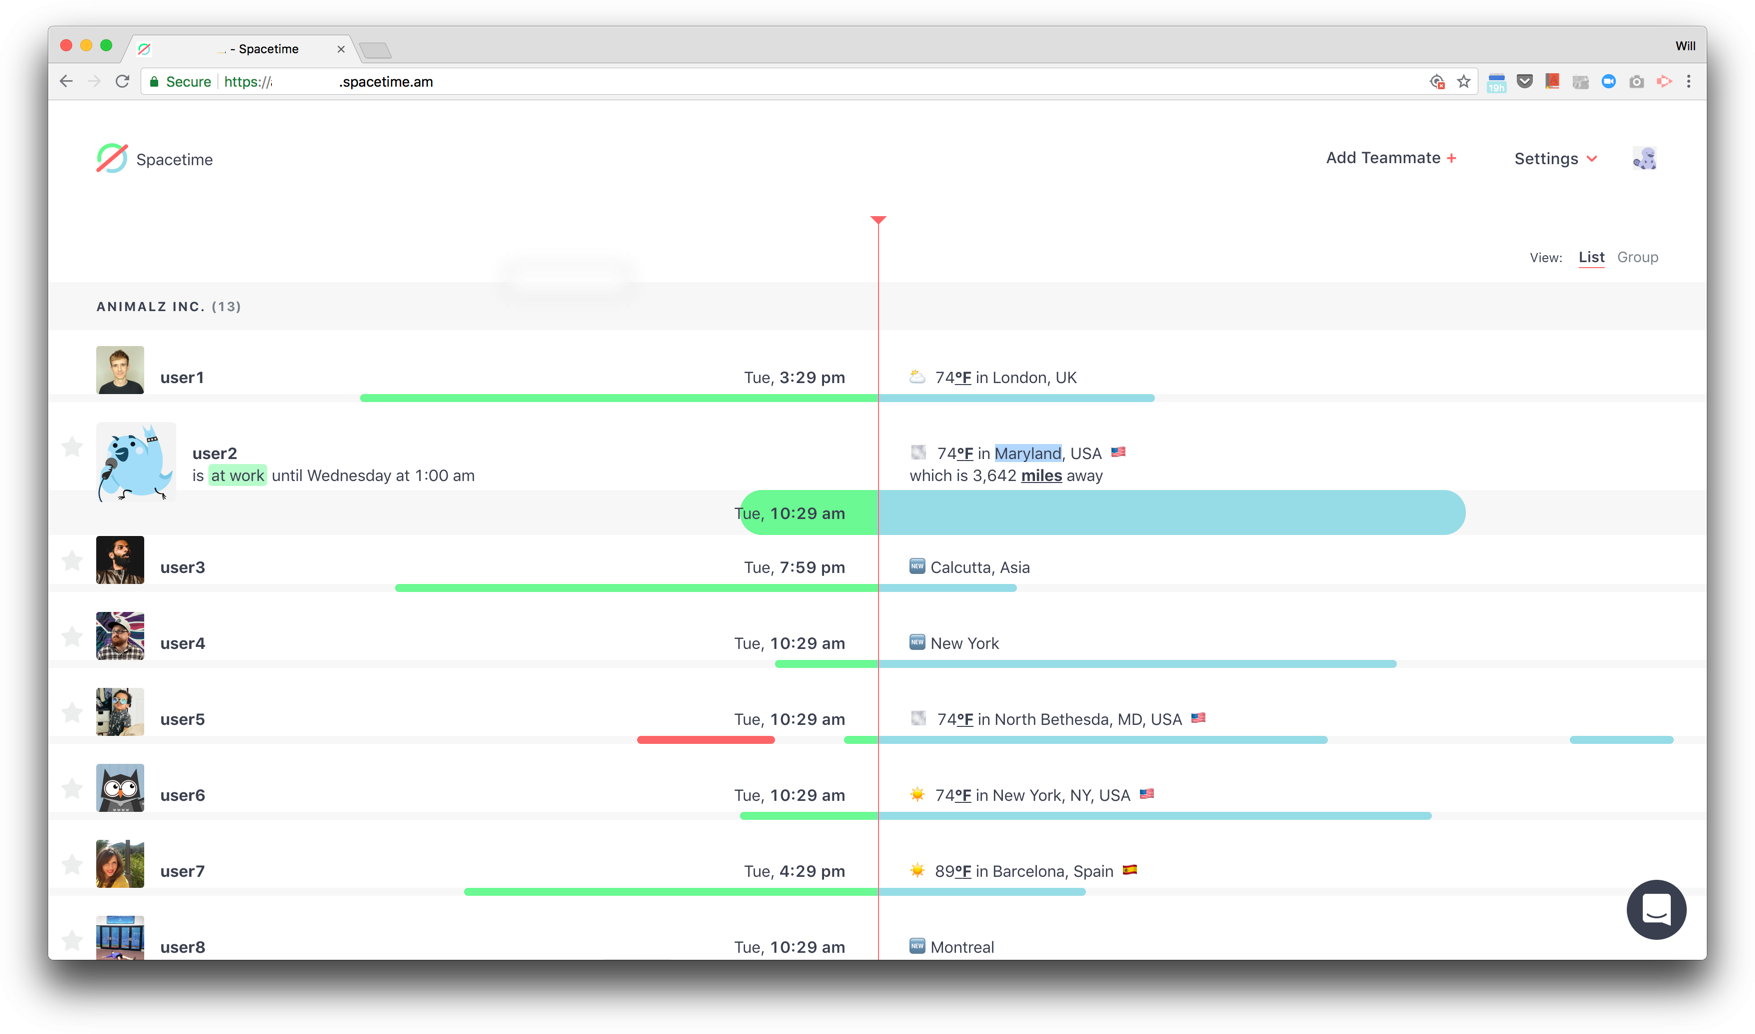Screen dimensions: 1755x1034
Task: Reload the page with refresh icon
Action: click(123, 82)
